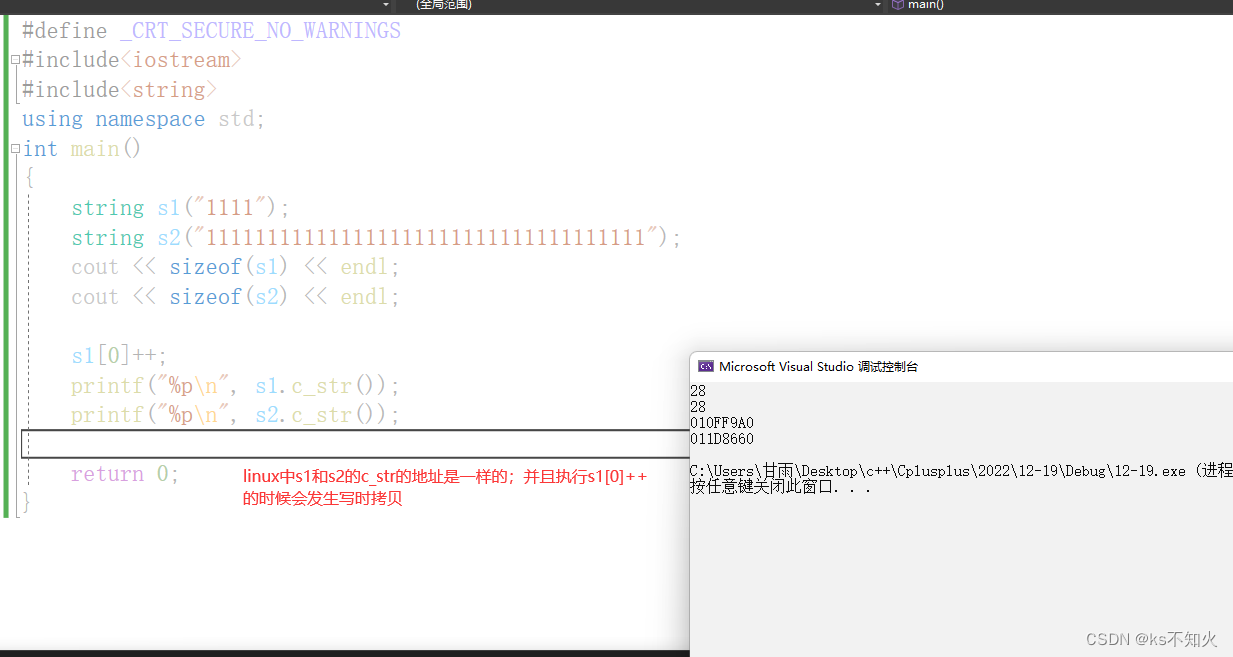
Task: Click the string s1("1111"); line
Action: point(180,208)
